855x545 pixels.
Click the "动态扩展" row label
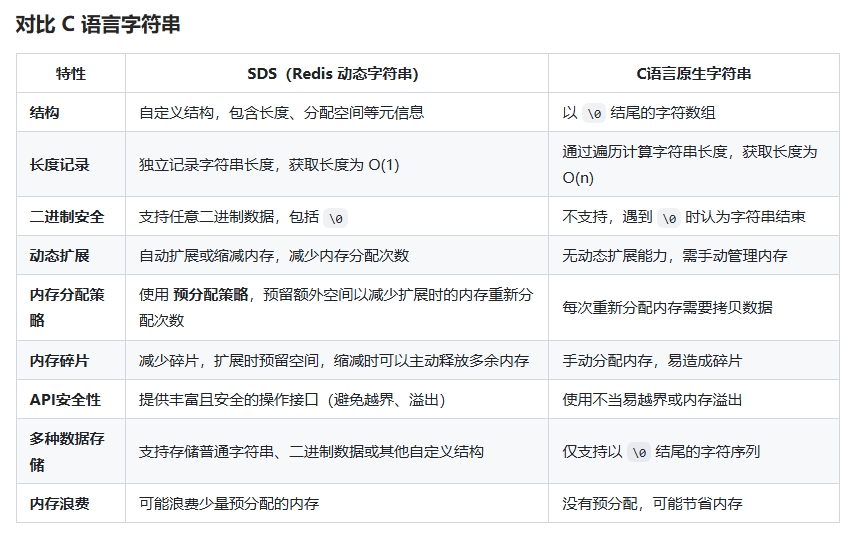[60, 256]
